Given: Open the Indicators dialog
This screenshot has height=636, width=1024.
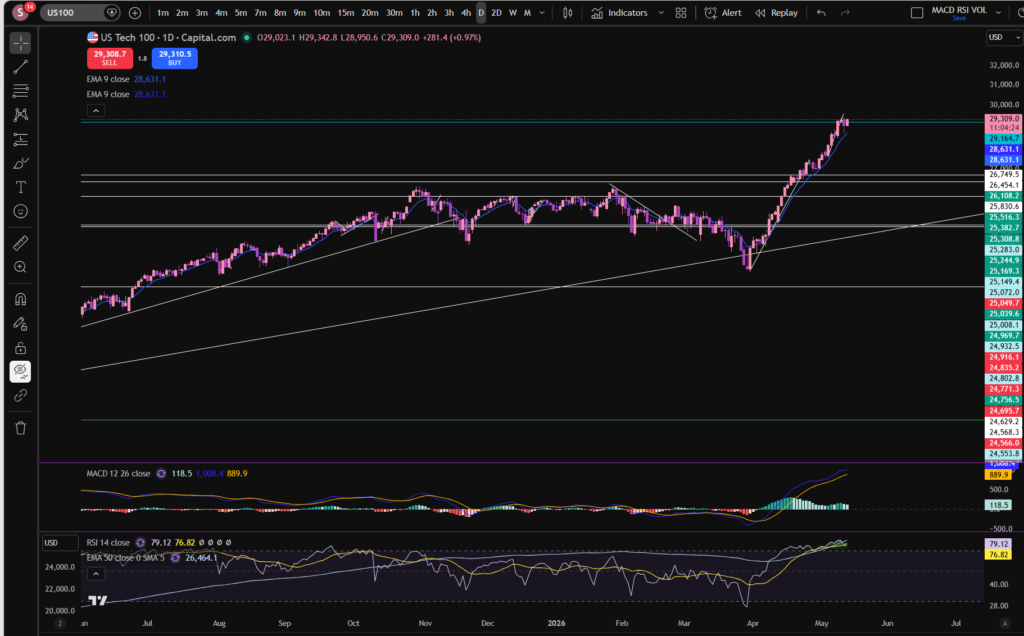Looking at the screenshot, I should click(x=620, y=12).
